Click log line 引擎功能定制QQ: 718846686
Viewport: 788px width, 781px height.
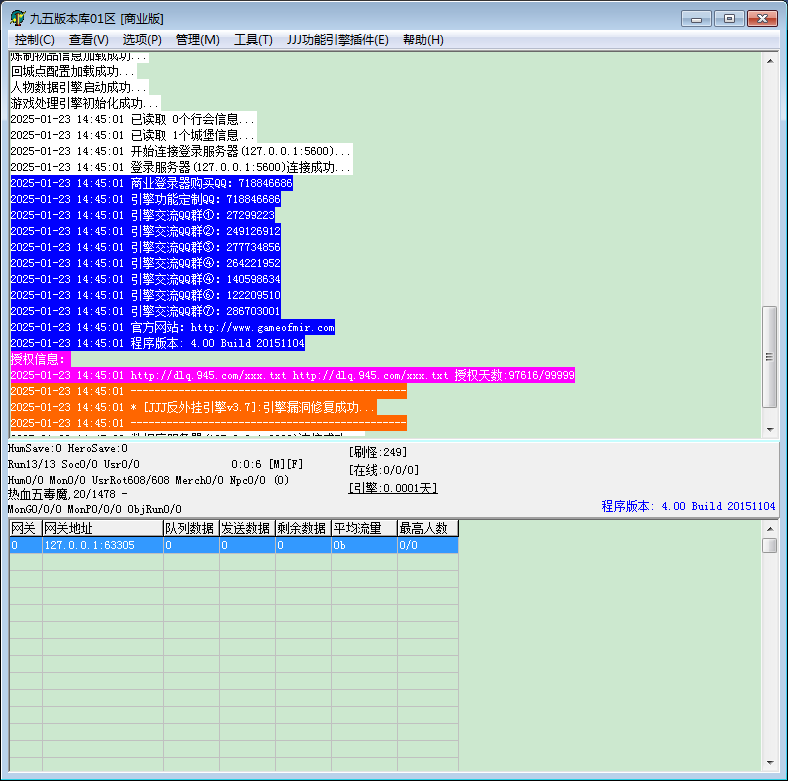[x=145, y=199]
